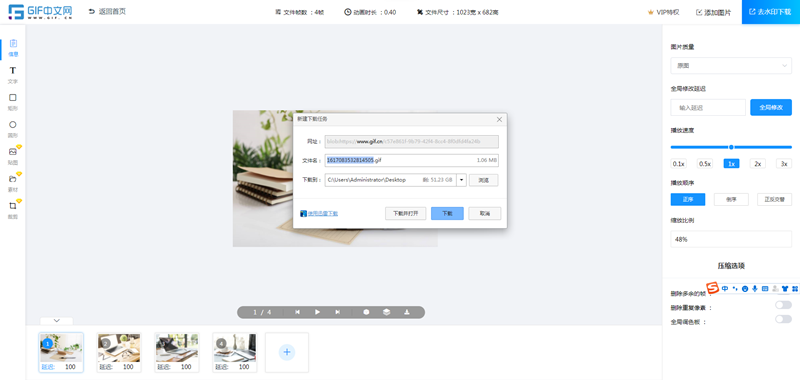Click the blue 下载 button in dialog
800x380 pixels.
[447, 214]
